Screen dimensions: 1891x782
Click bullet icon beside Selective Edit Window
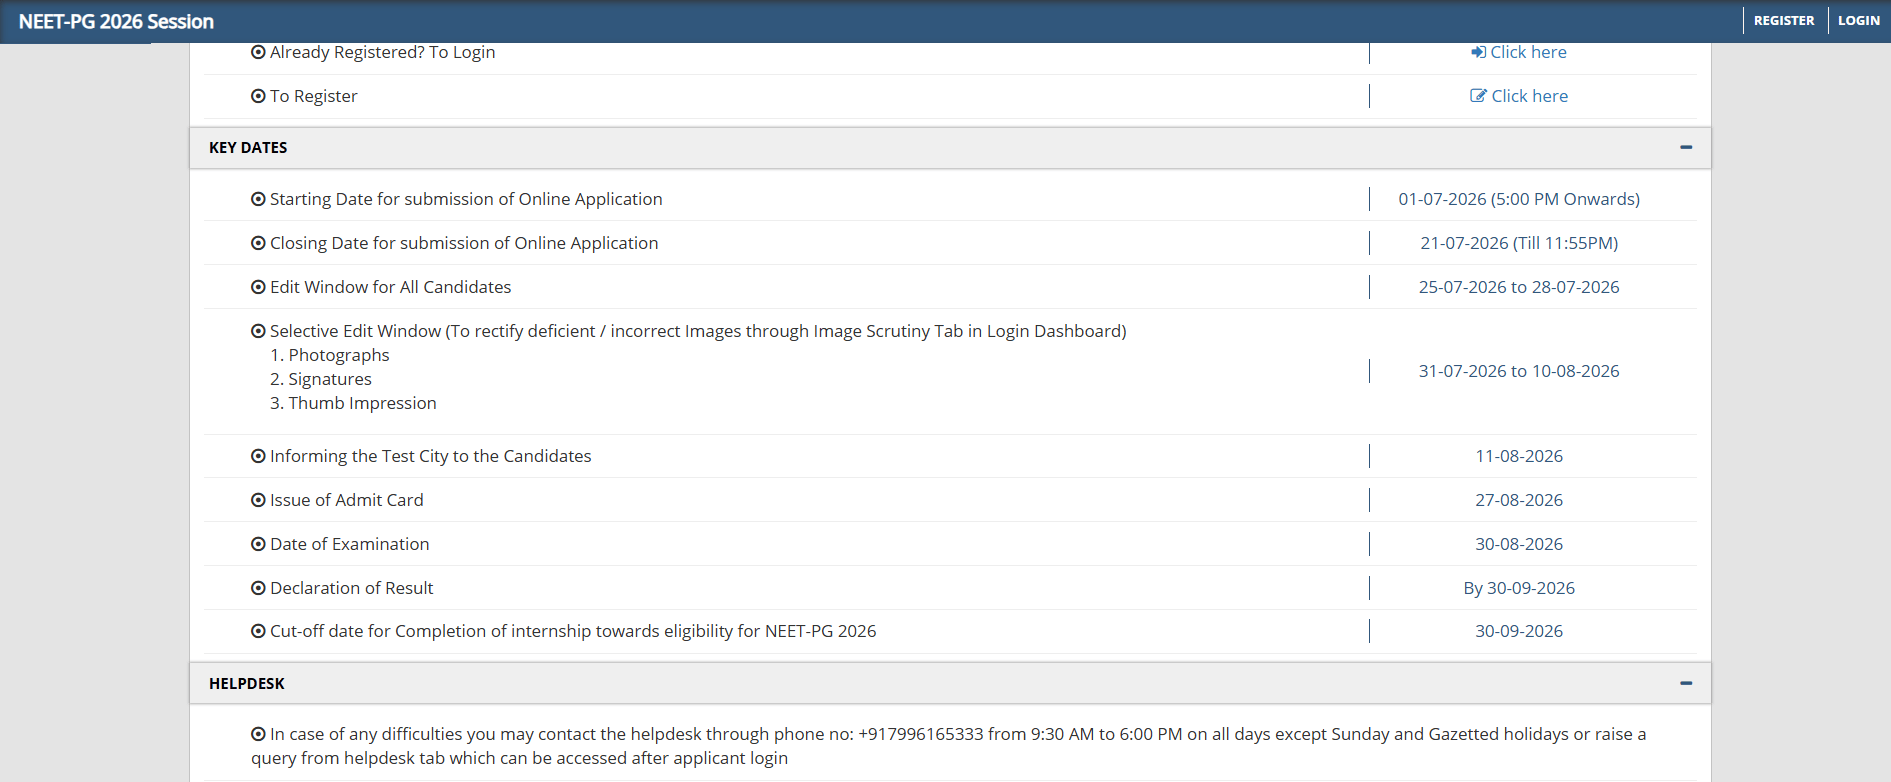(x=258, y=331)
